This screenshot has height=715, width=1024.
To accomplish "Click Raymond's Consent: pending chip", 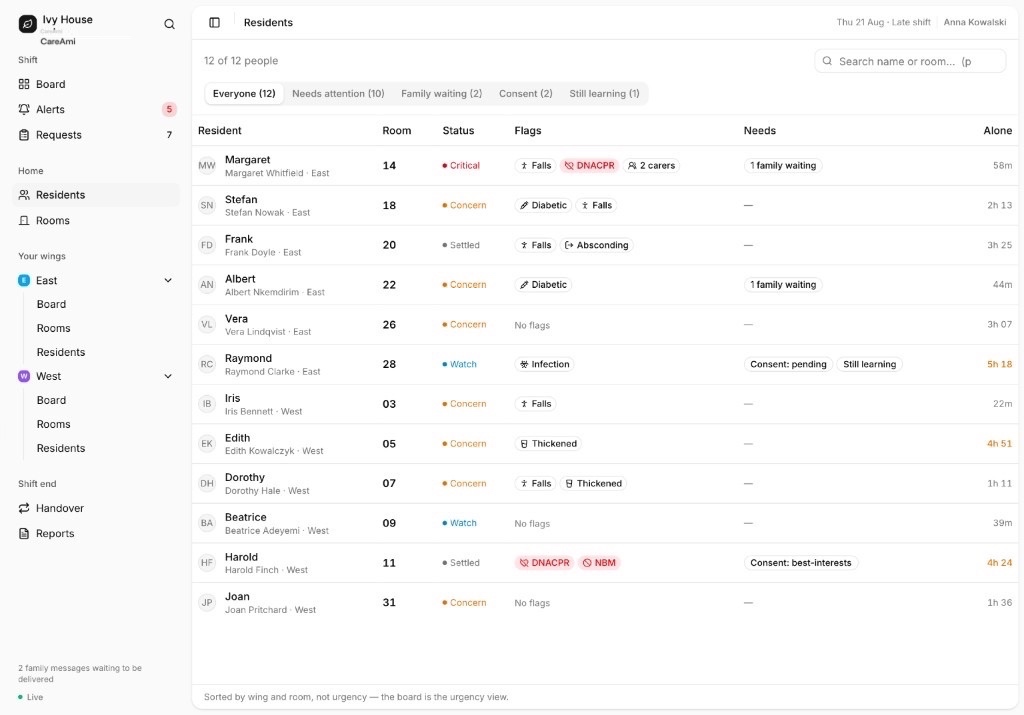I will (788, 364).
